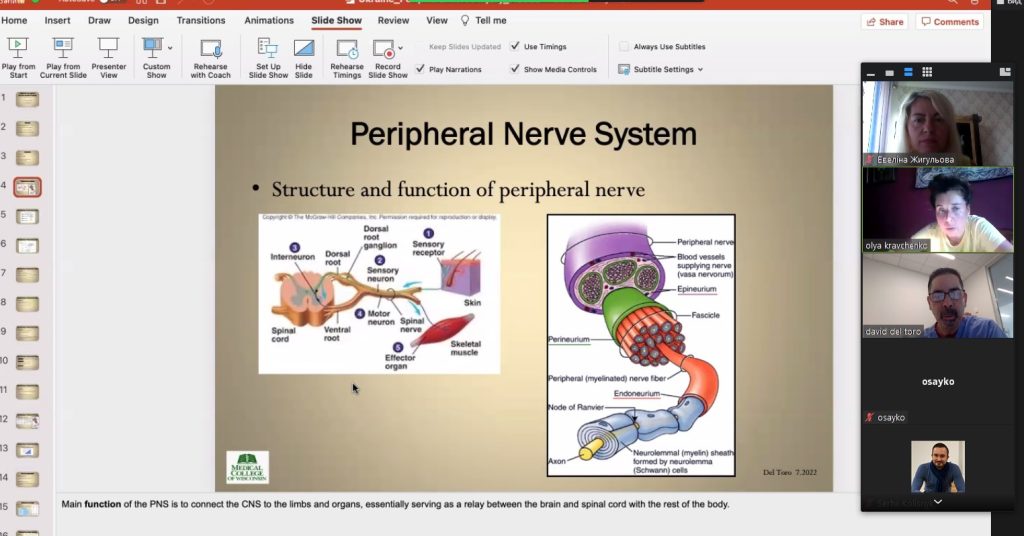
Task: Click the Share button
Action: point(884,21)
